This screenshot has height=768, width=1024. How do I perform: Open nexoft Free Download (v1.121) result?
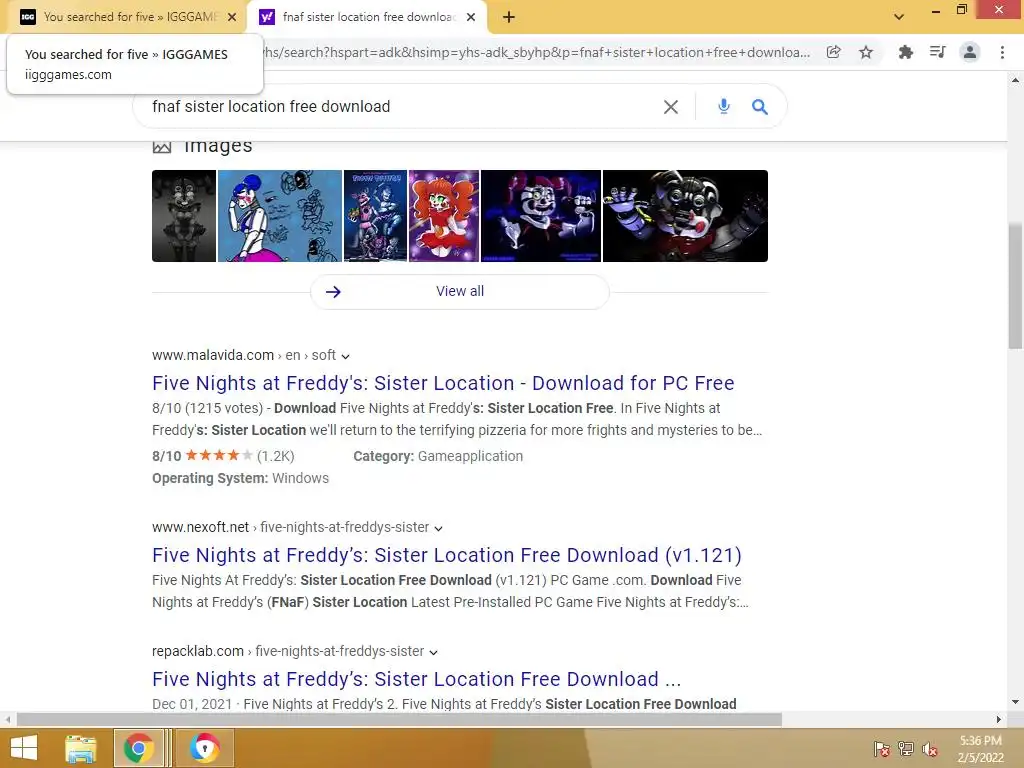coord(447,555)
